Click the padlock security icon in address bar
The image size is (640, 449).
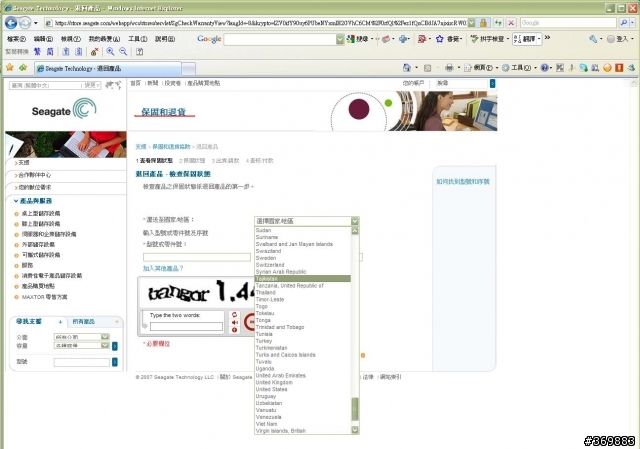483,23
